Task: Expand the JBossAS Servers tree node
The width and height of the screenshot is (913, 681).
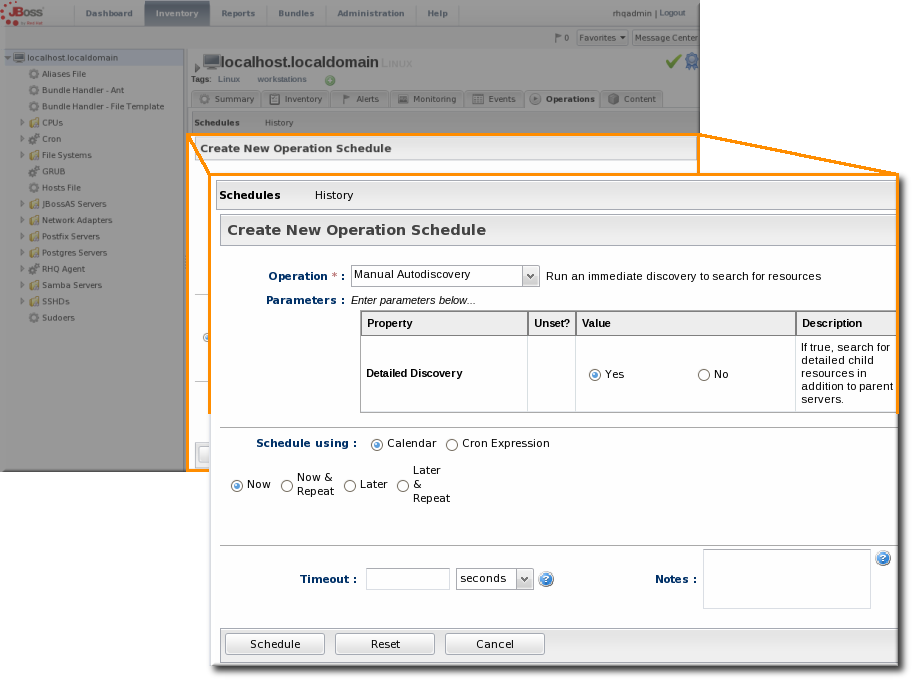Action: tap(22, 204)
